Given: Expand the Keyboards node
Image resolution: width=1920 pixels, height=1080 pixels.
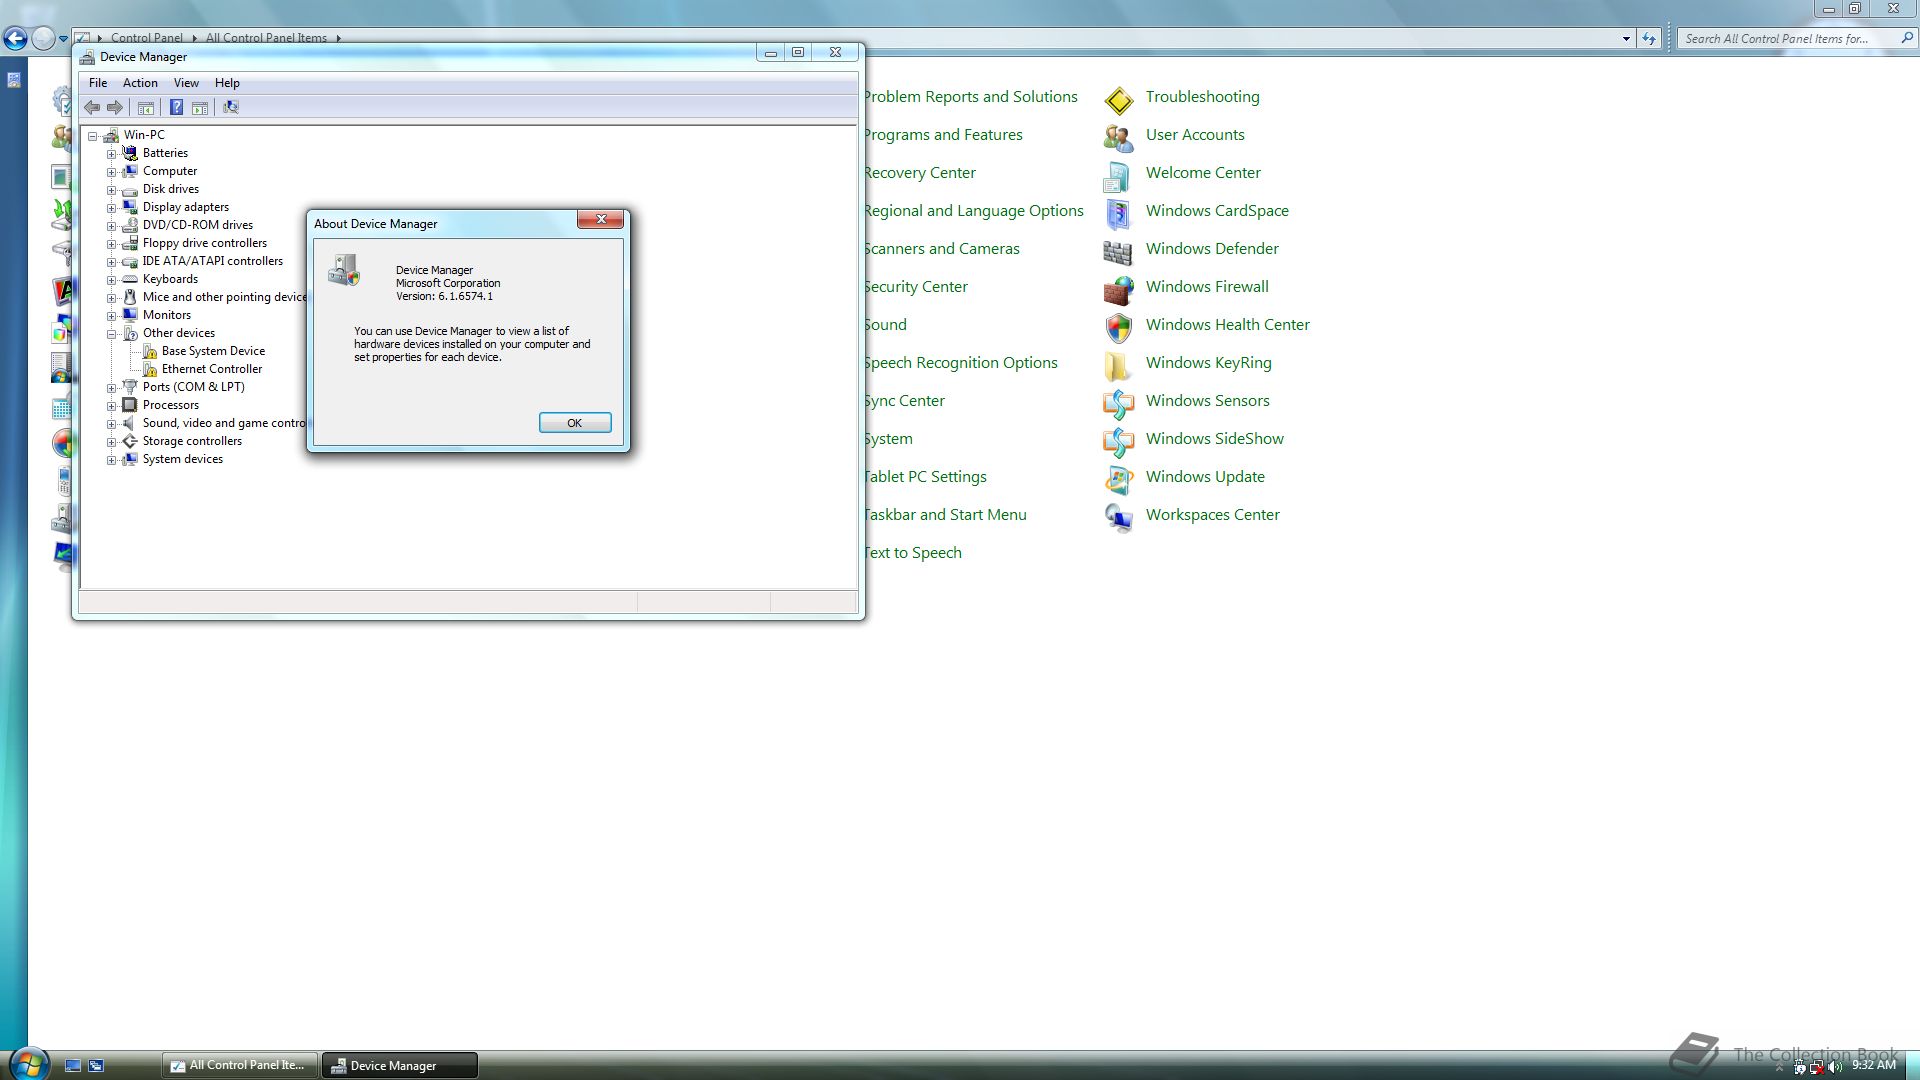Looking at the screenshot, I should [x=112, y=280].
